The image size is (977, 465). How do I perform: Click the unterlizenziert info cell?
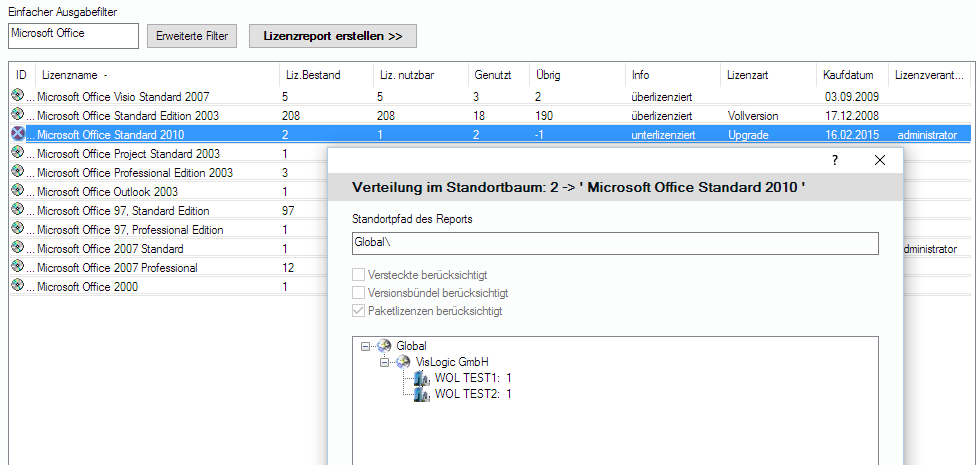coord(663,134)
